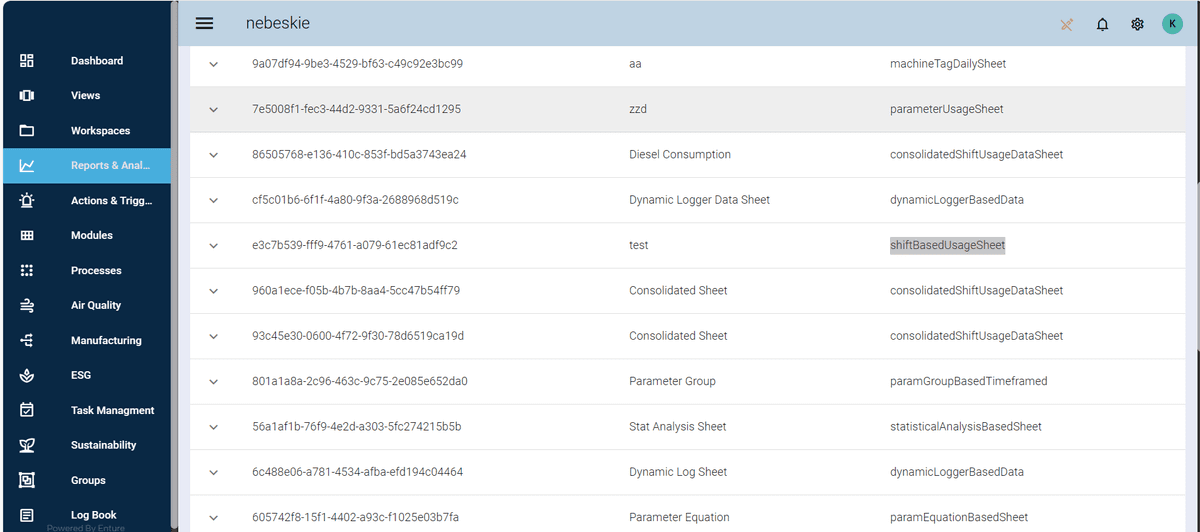Click the Dashboard grid icon

tap(27, 61)
